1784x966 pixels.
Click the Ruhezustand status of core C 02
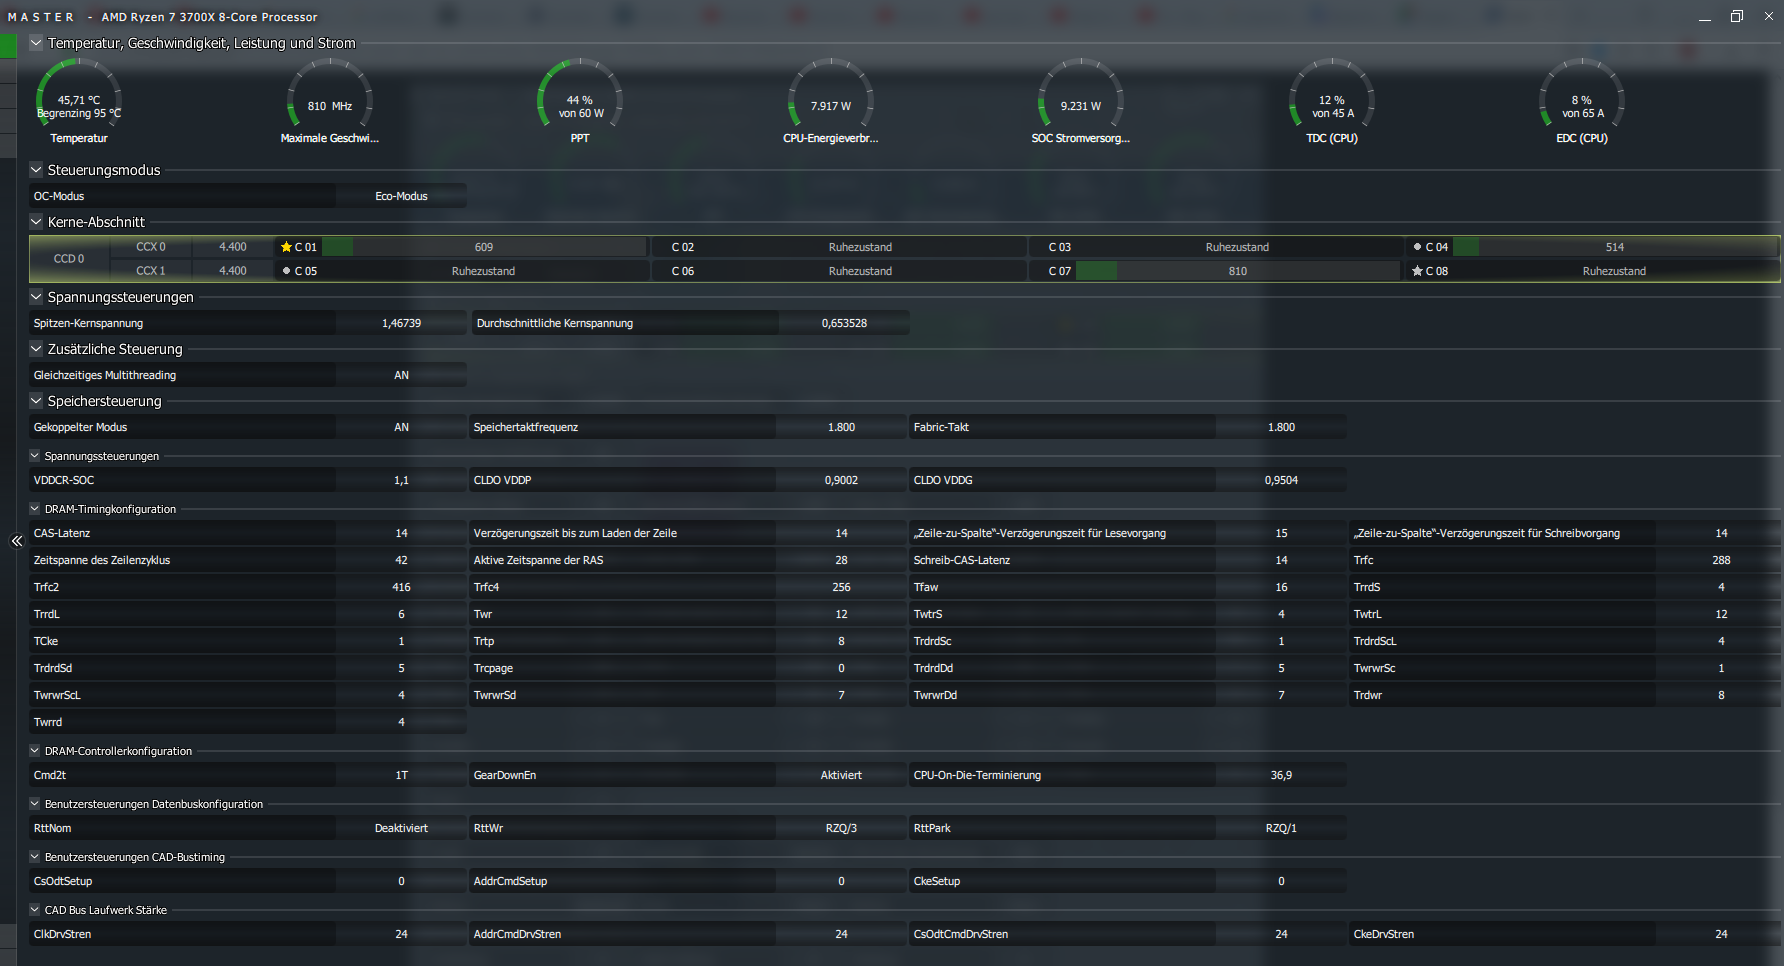click(860, 247)
